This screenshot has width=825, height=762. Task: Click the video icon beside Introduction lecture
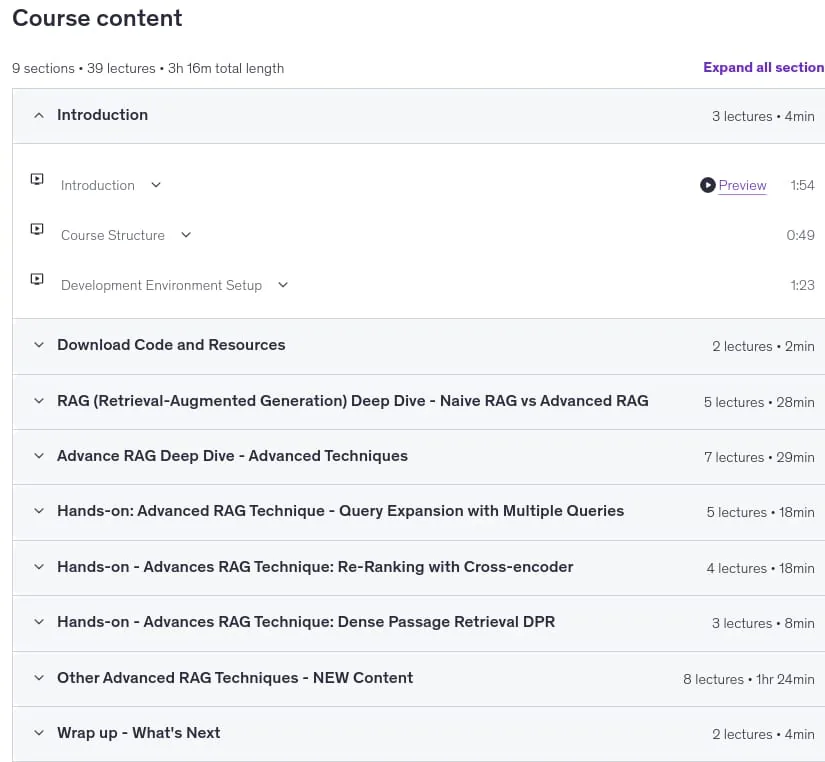tap(37, 179)
